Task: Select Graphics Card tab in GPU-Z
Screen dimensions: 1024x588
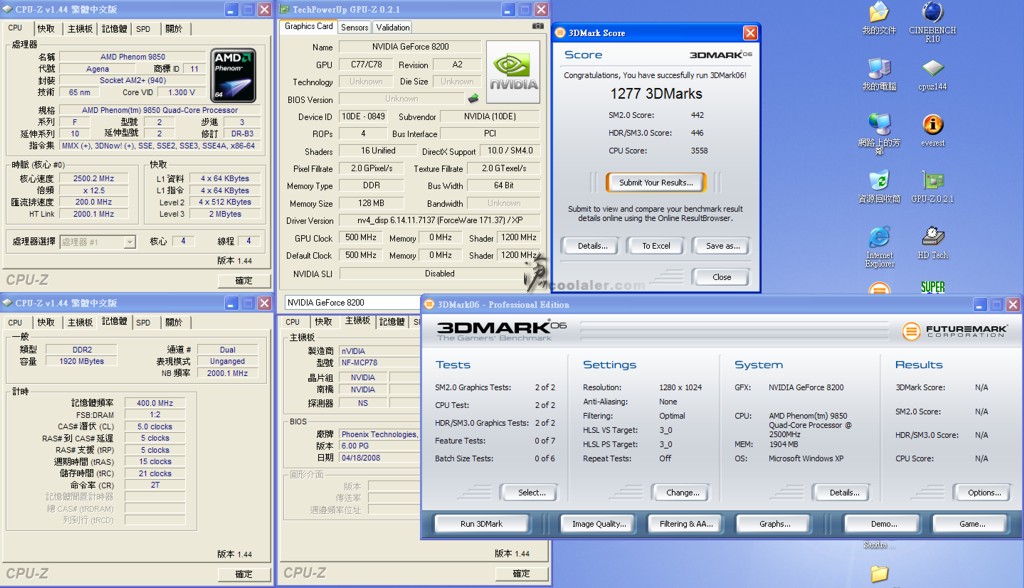Action: pos(309,26)
